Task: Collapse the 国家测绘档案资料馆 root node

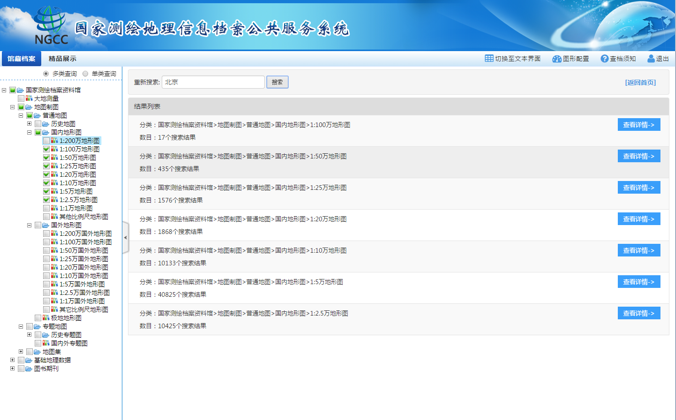Action: (x=4, y=90)
